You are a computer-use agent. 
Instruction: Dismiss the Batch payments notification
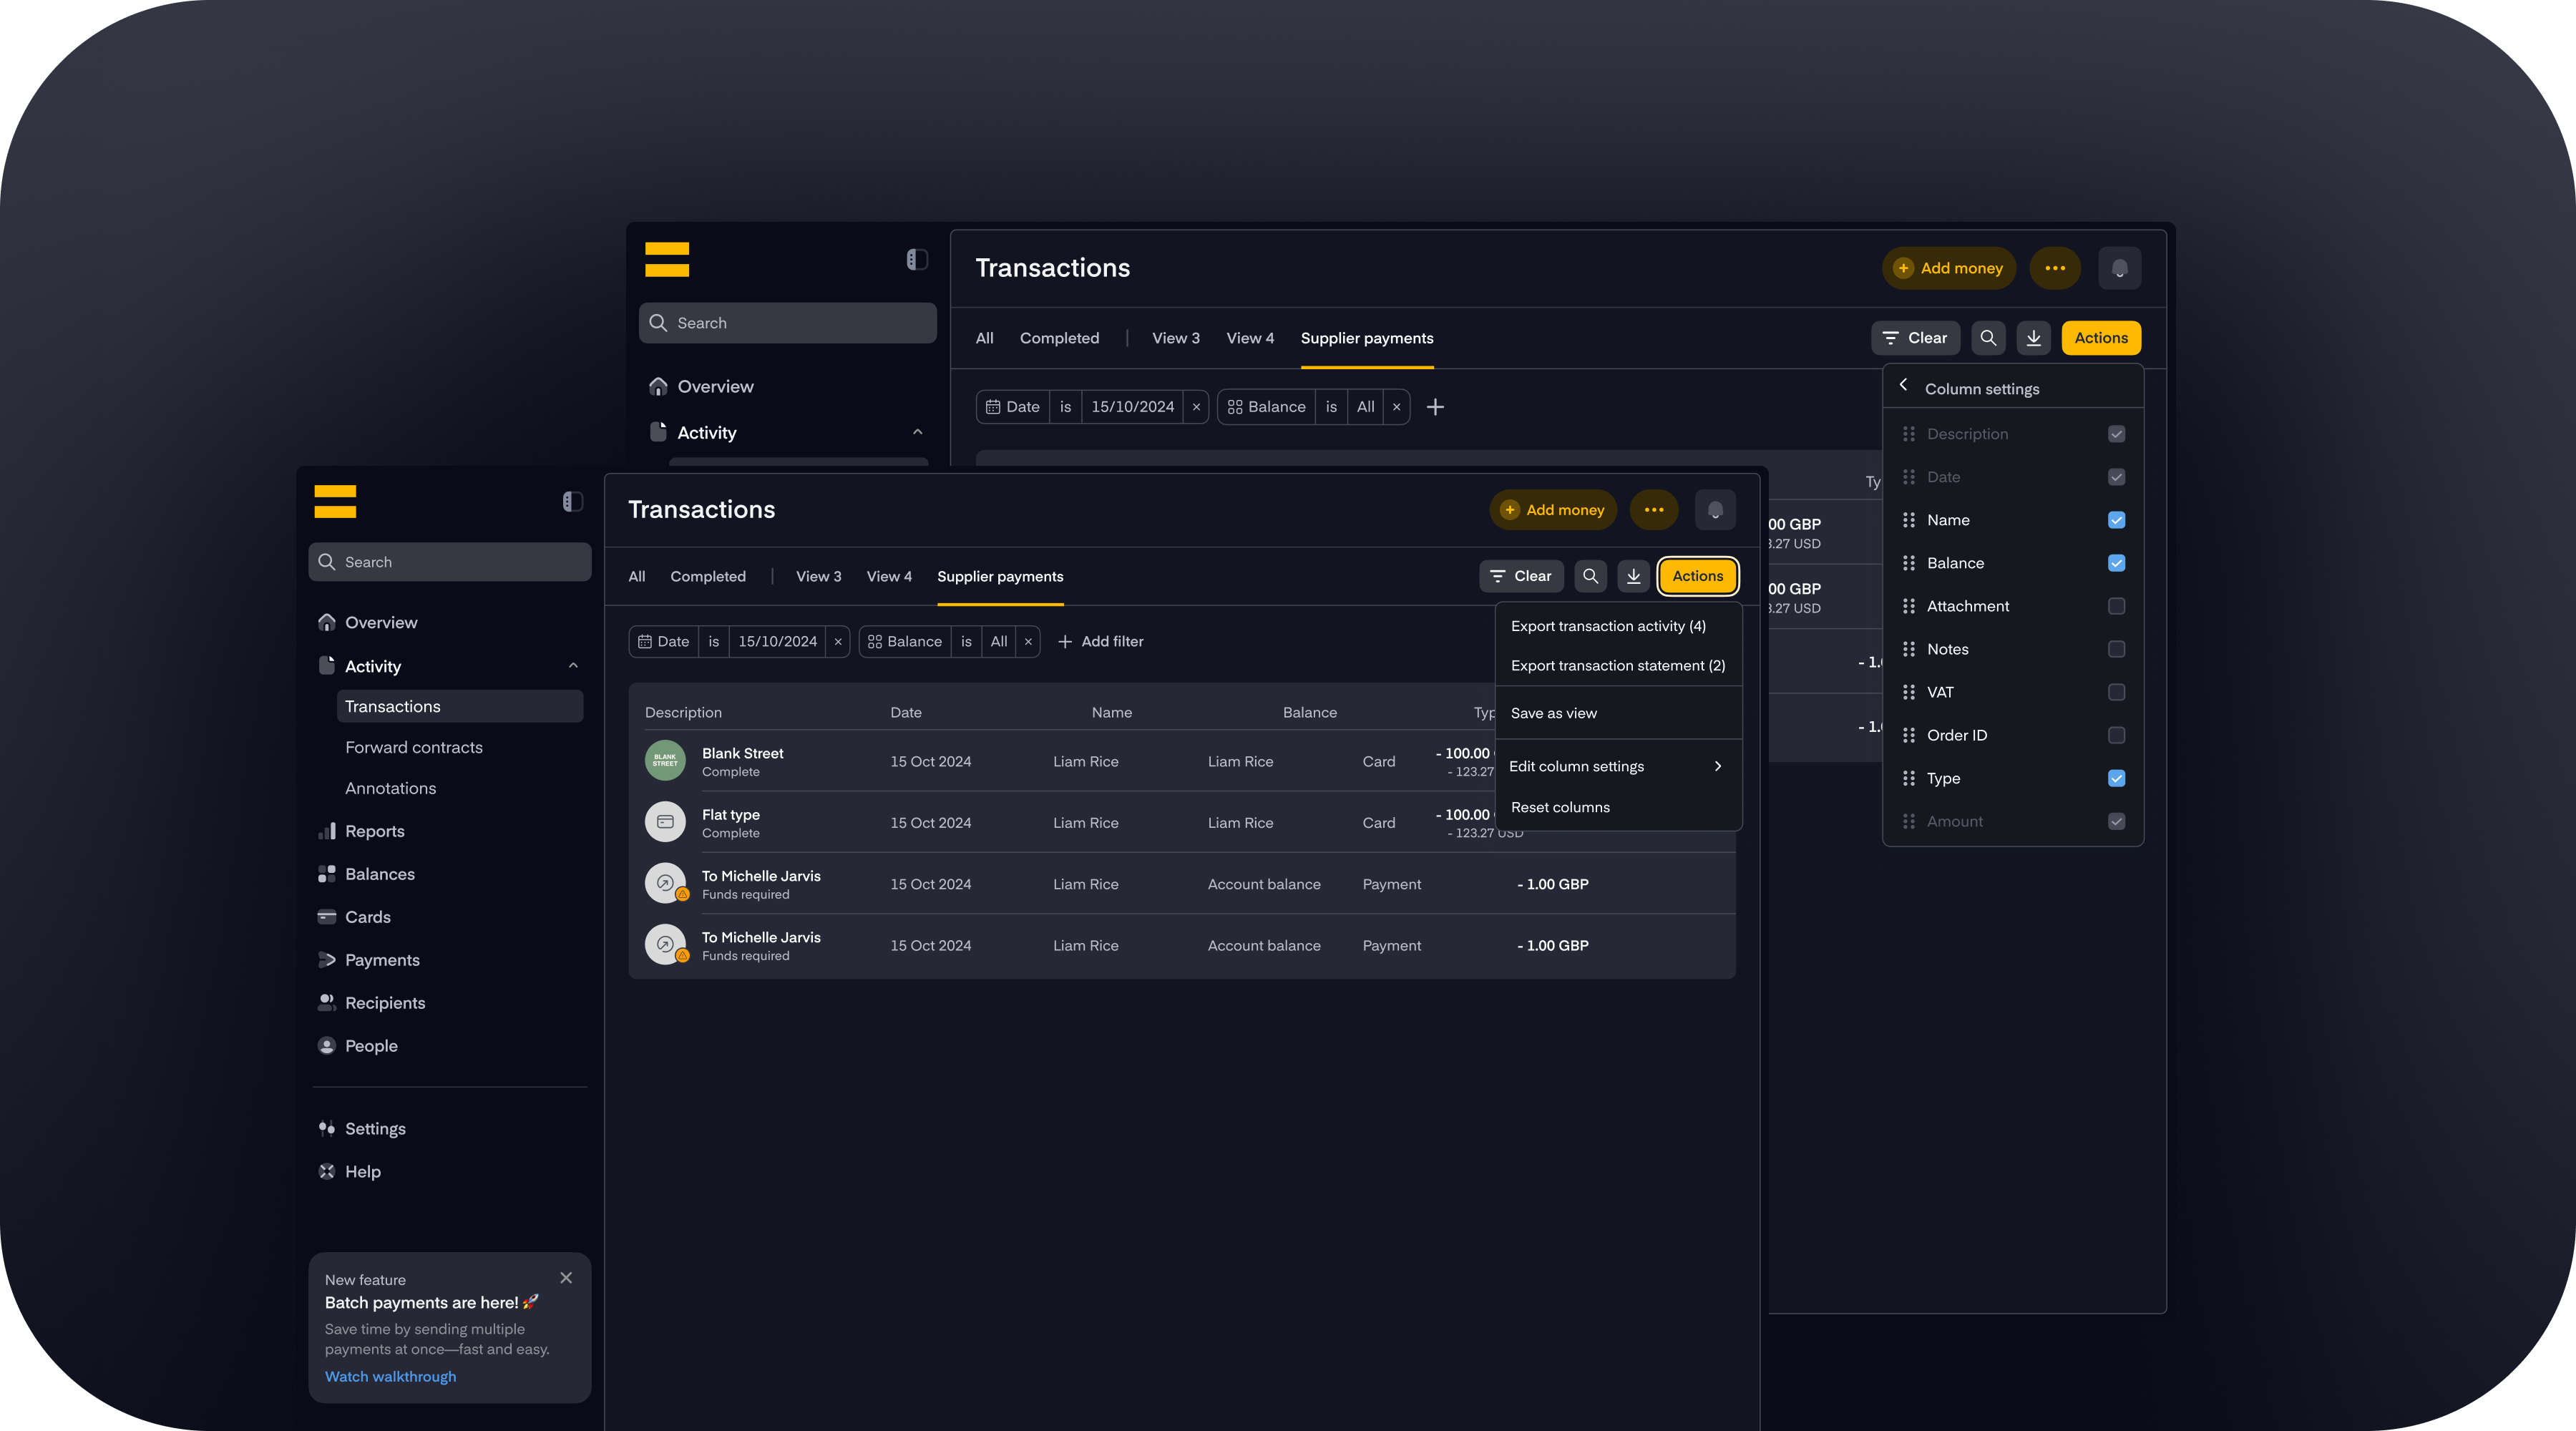[566, 1277]
